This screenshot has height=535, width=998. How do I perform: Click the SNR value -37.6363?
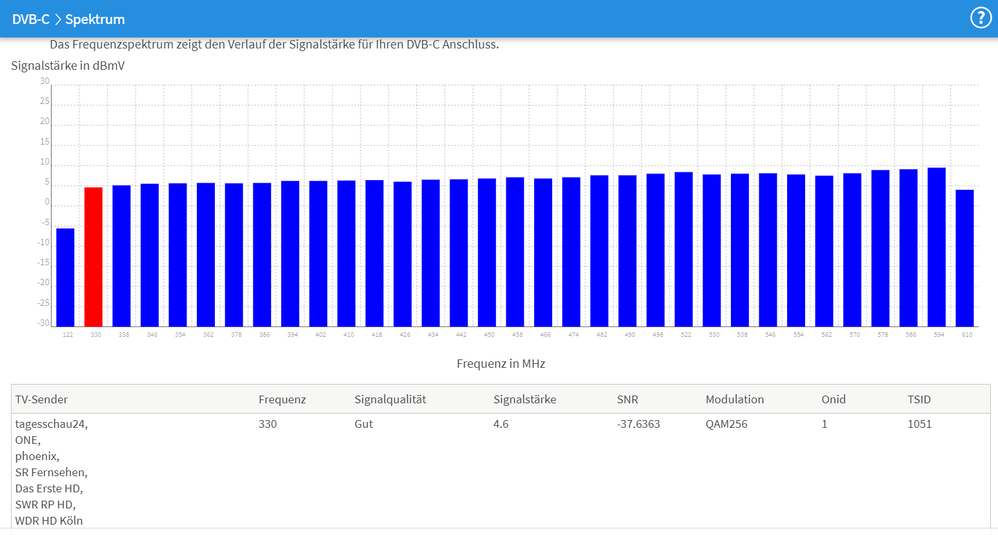[x=638, y=424]
